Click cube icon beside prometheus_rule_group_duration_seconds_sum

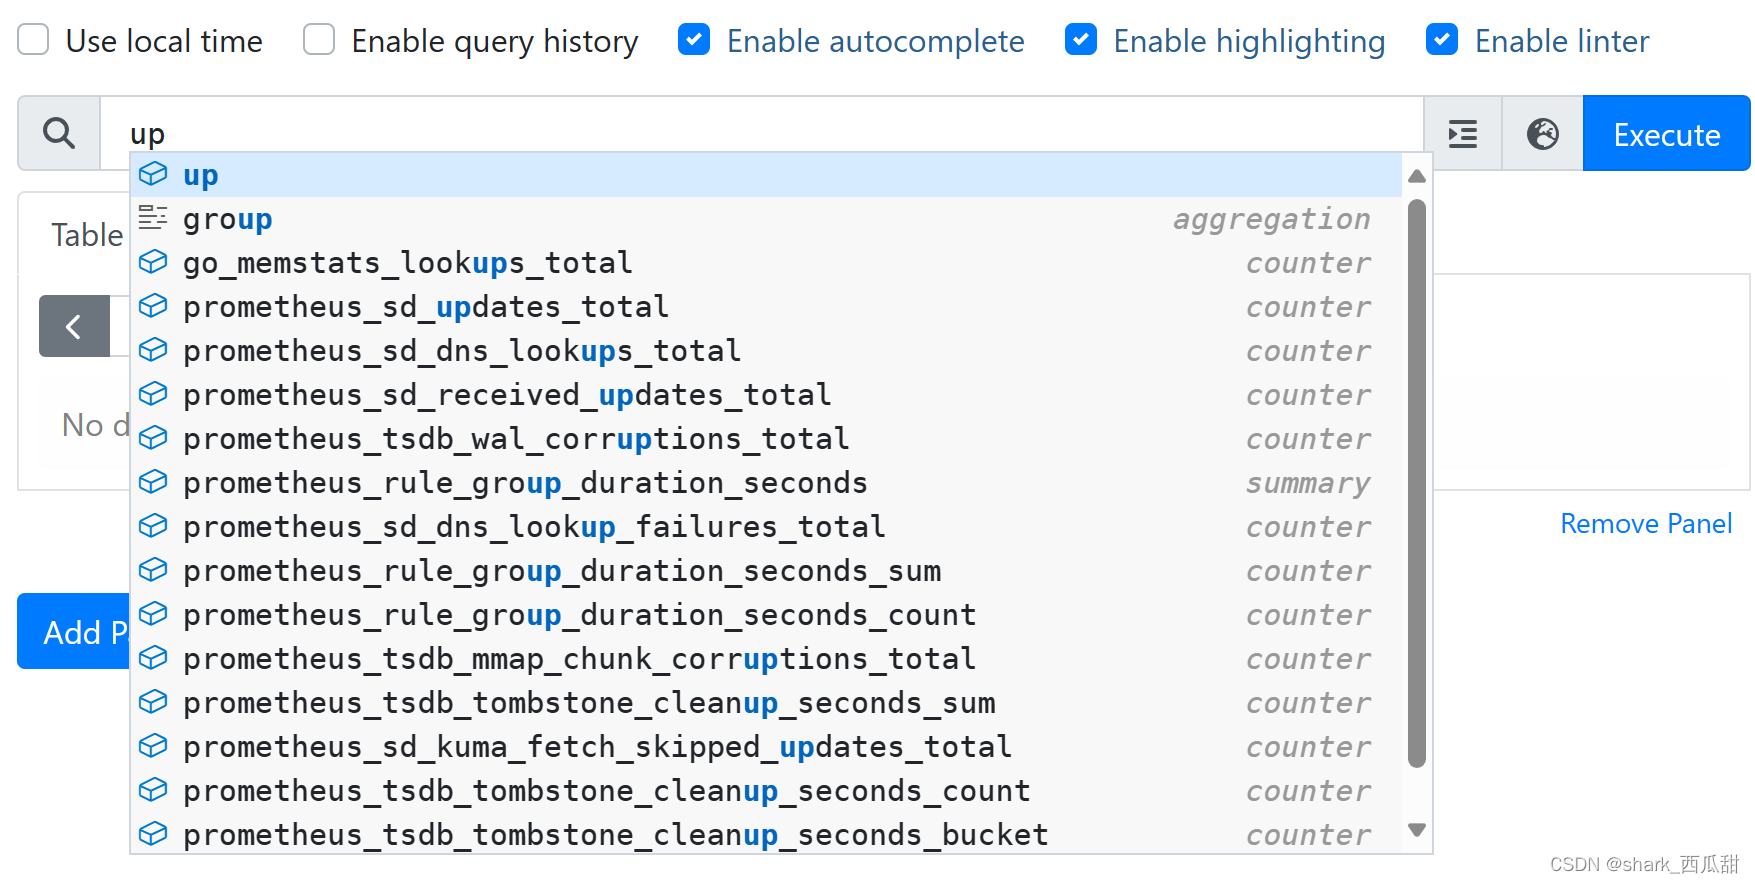(153, 570)
